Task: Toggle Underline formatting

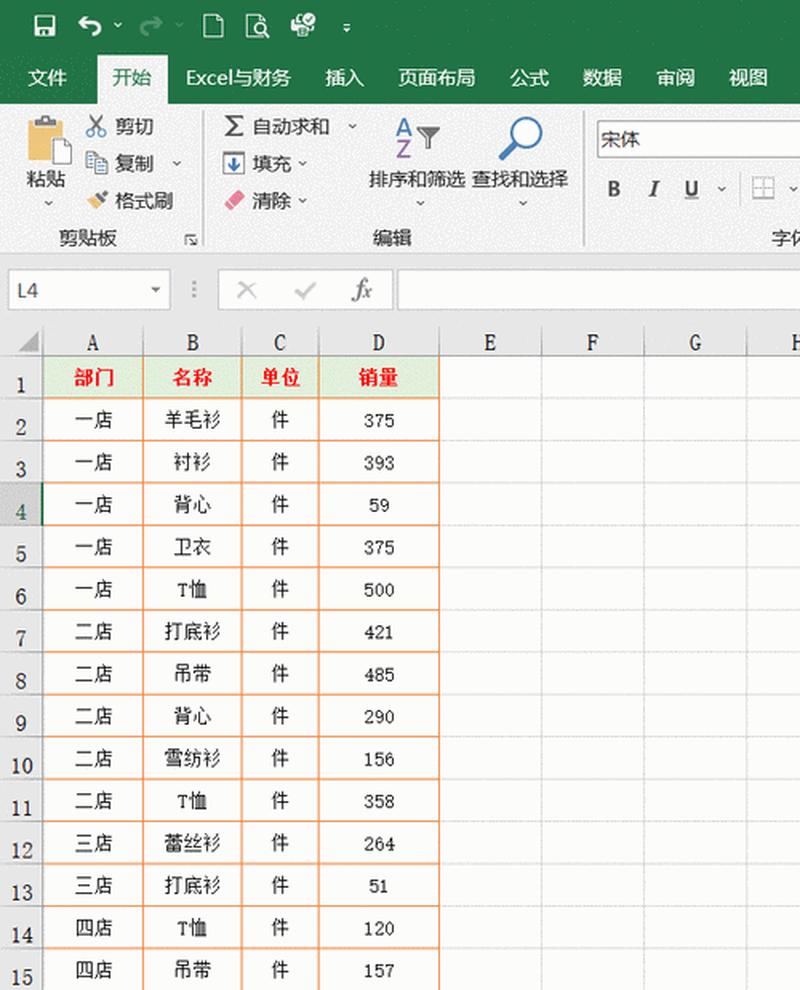Action: click(x=691, y=189)
